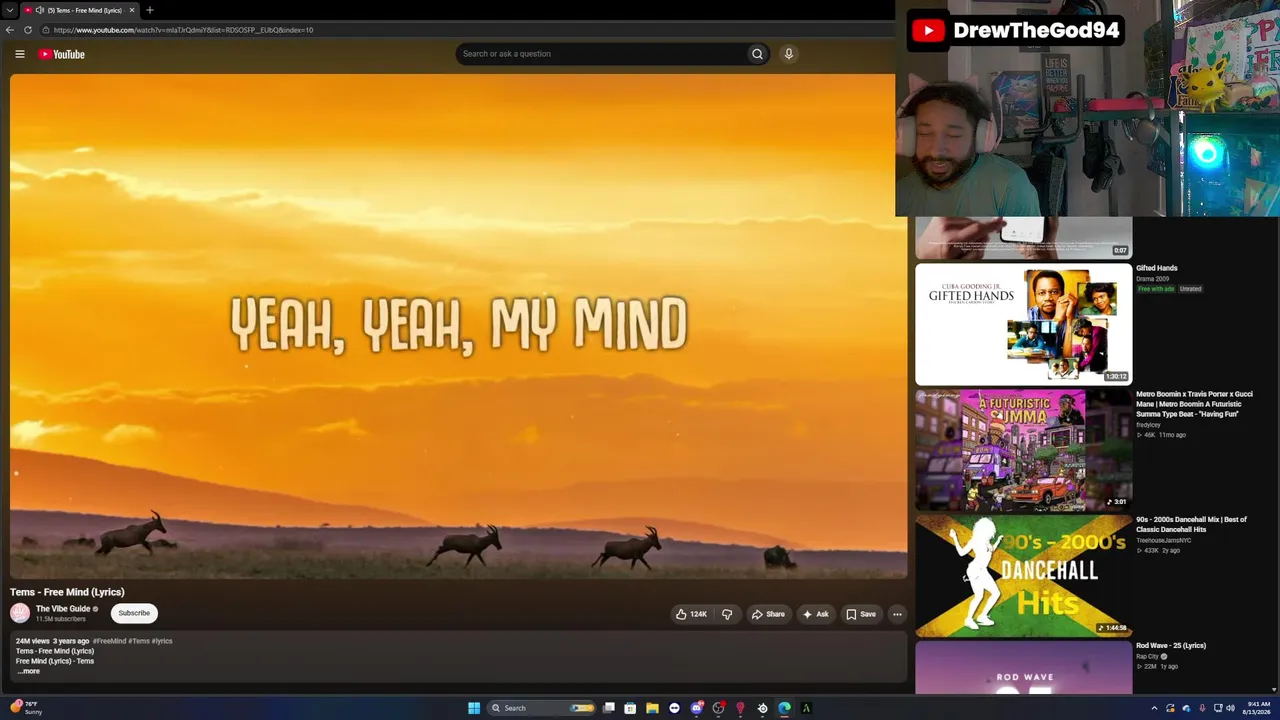Like the video with thumbs up
1280x720 pixels.
[x=691, y=614]
